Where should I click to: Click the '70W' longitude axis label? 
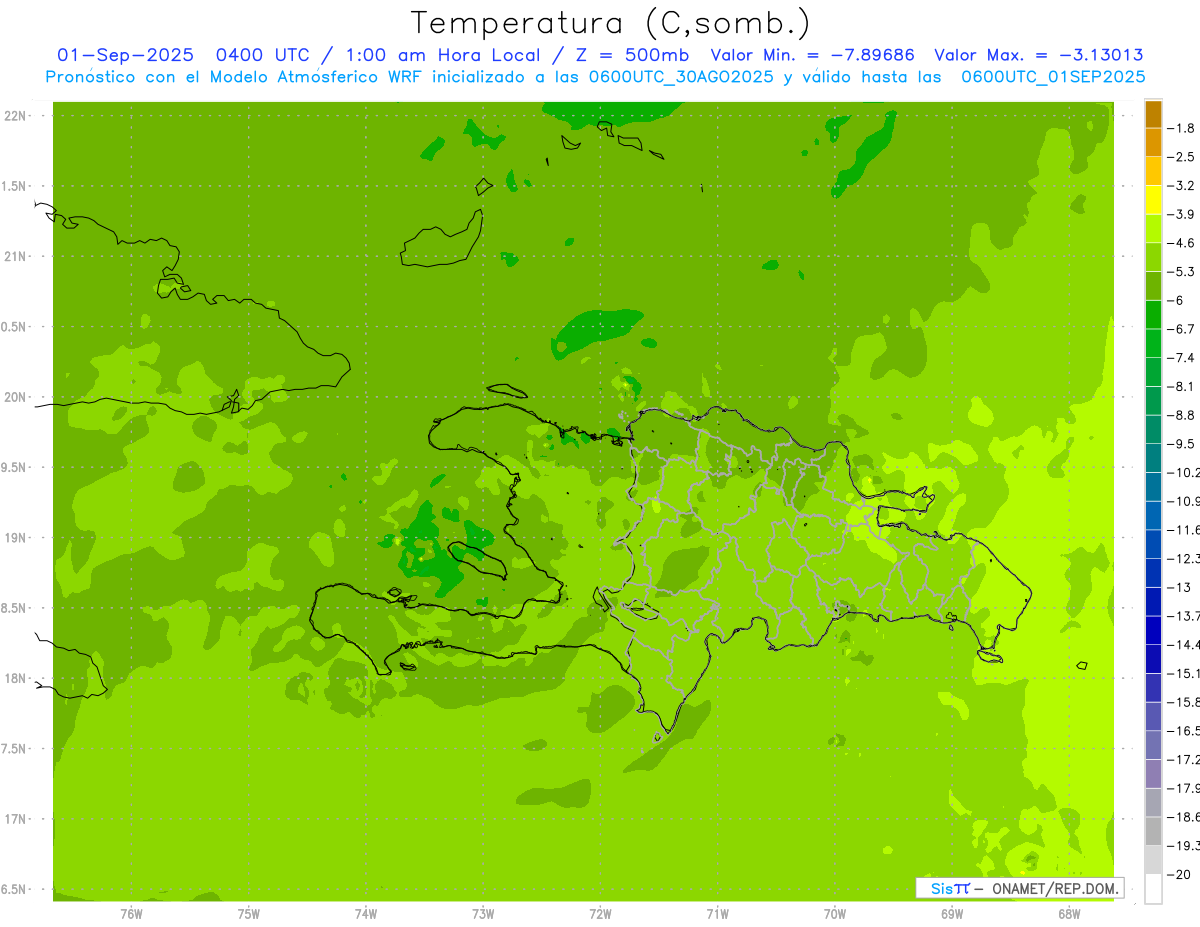tap(835, 913)
